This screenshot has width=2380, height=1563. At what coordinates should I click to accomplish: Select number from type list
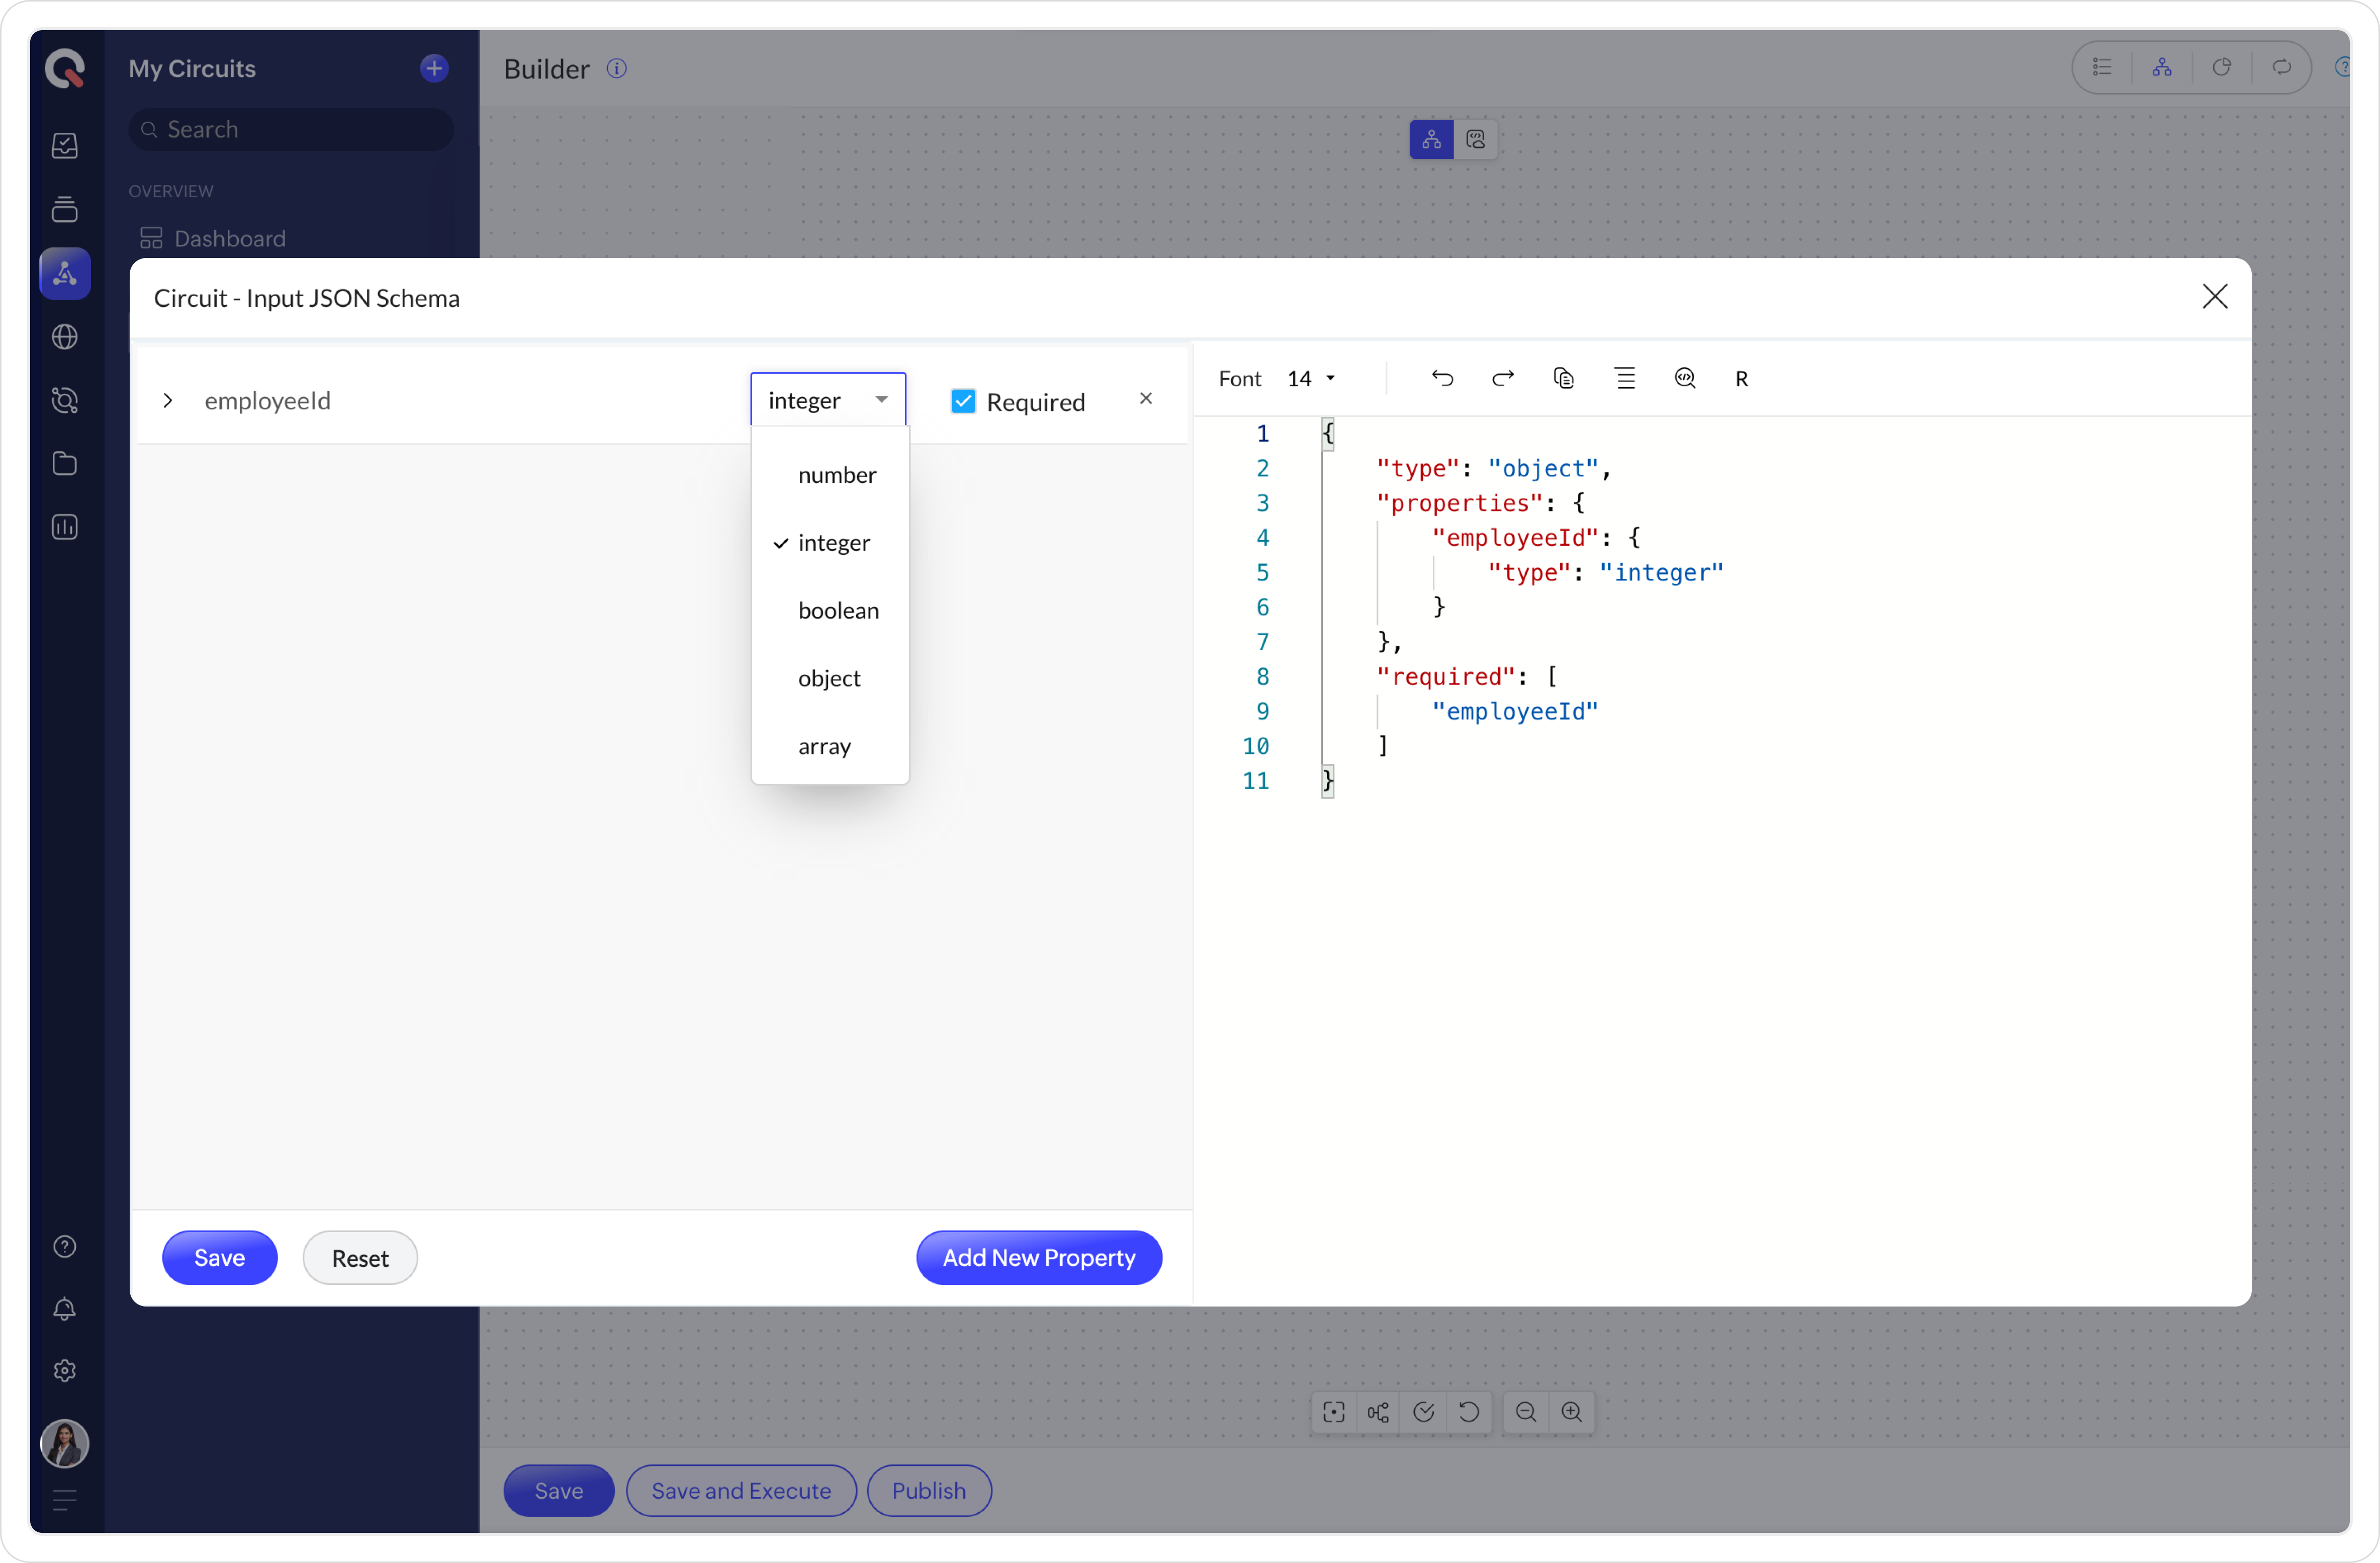click(x=836, y=475)
